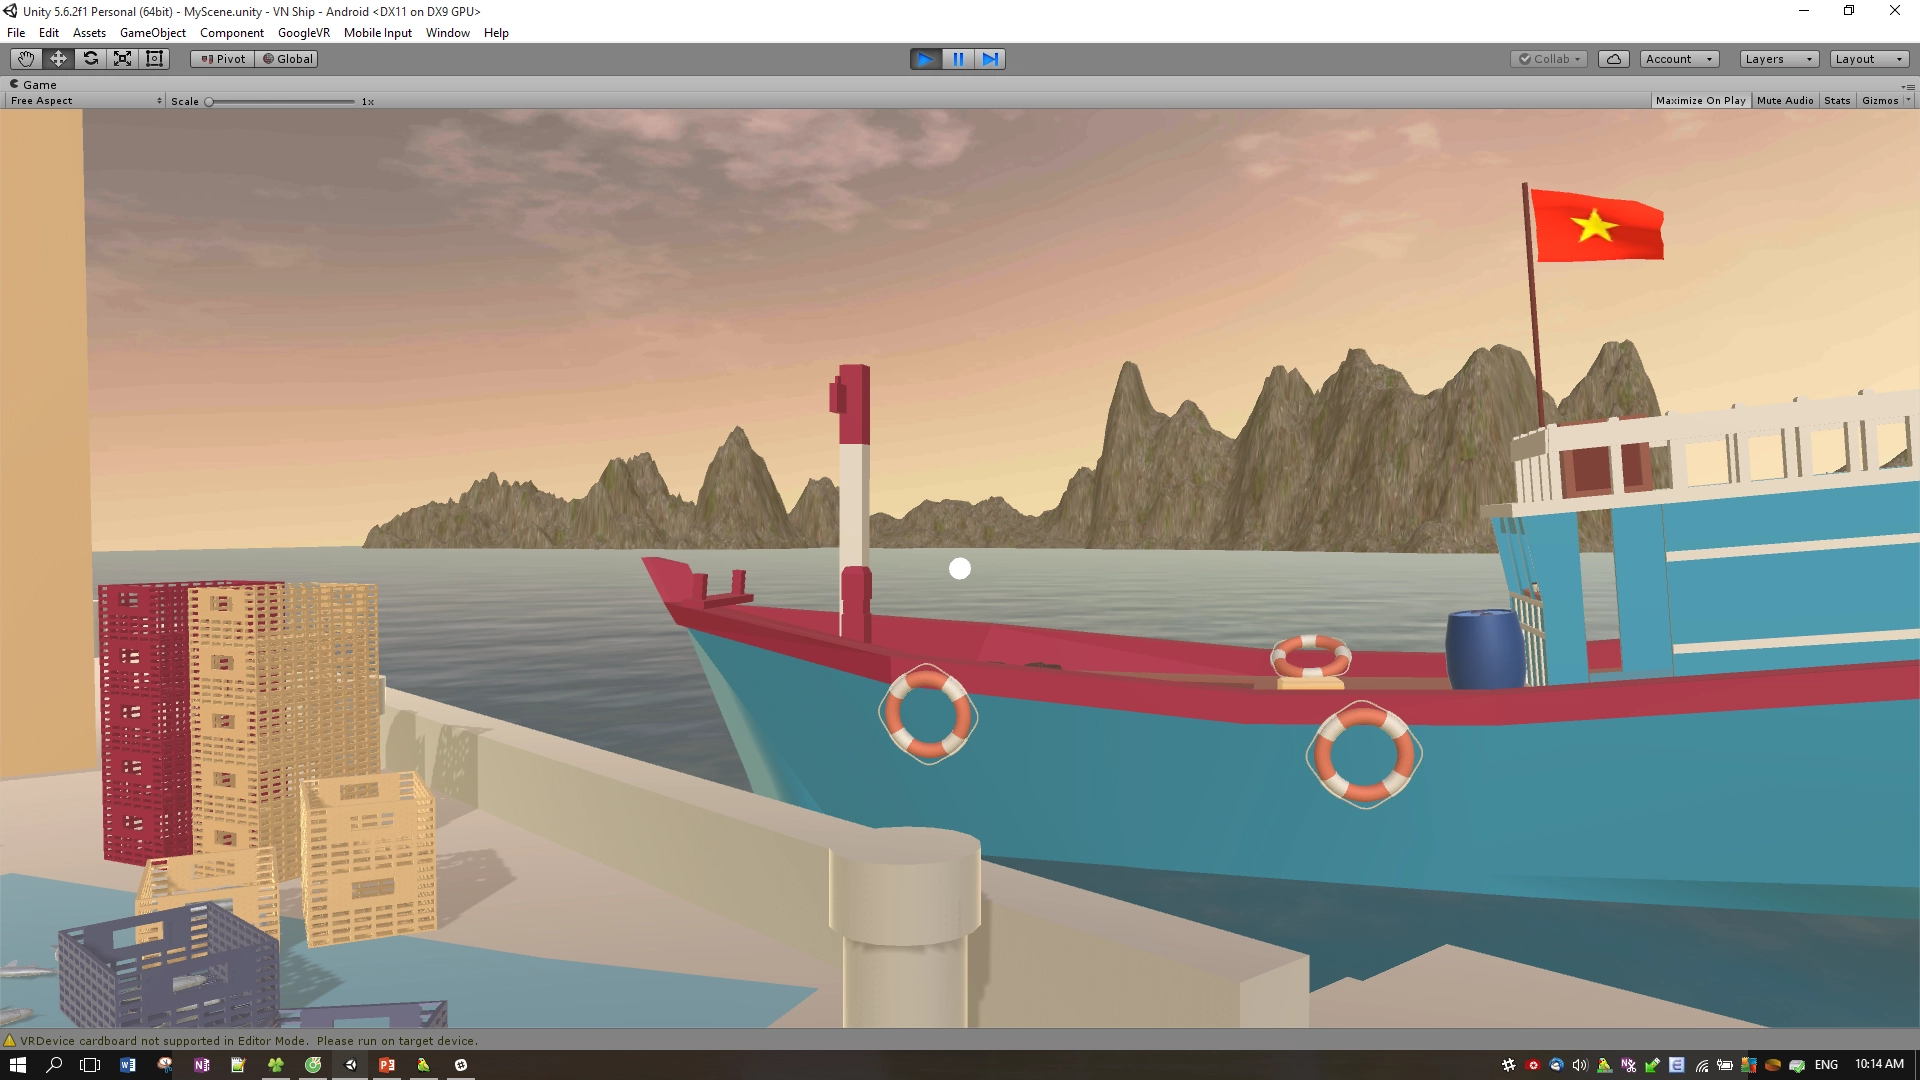Open the Cloud services icon
The height and width of the screenshot is (1080, 1920).
pyautogui.click(x=1613, y=59)
